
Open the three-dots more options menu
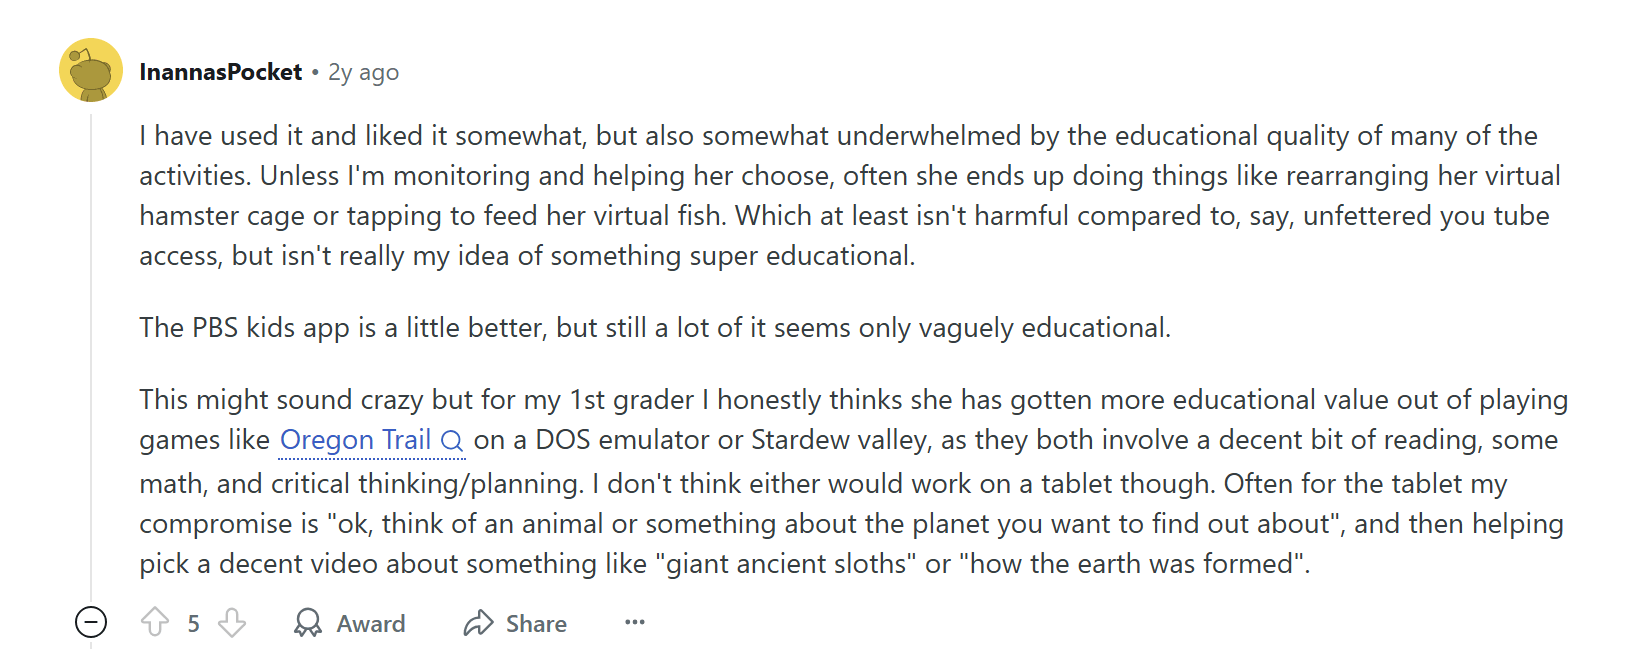coord(634,622)
